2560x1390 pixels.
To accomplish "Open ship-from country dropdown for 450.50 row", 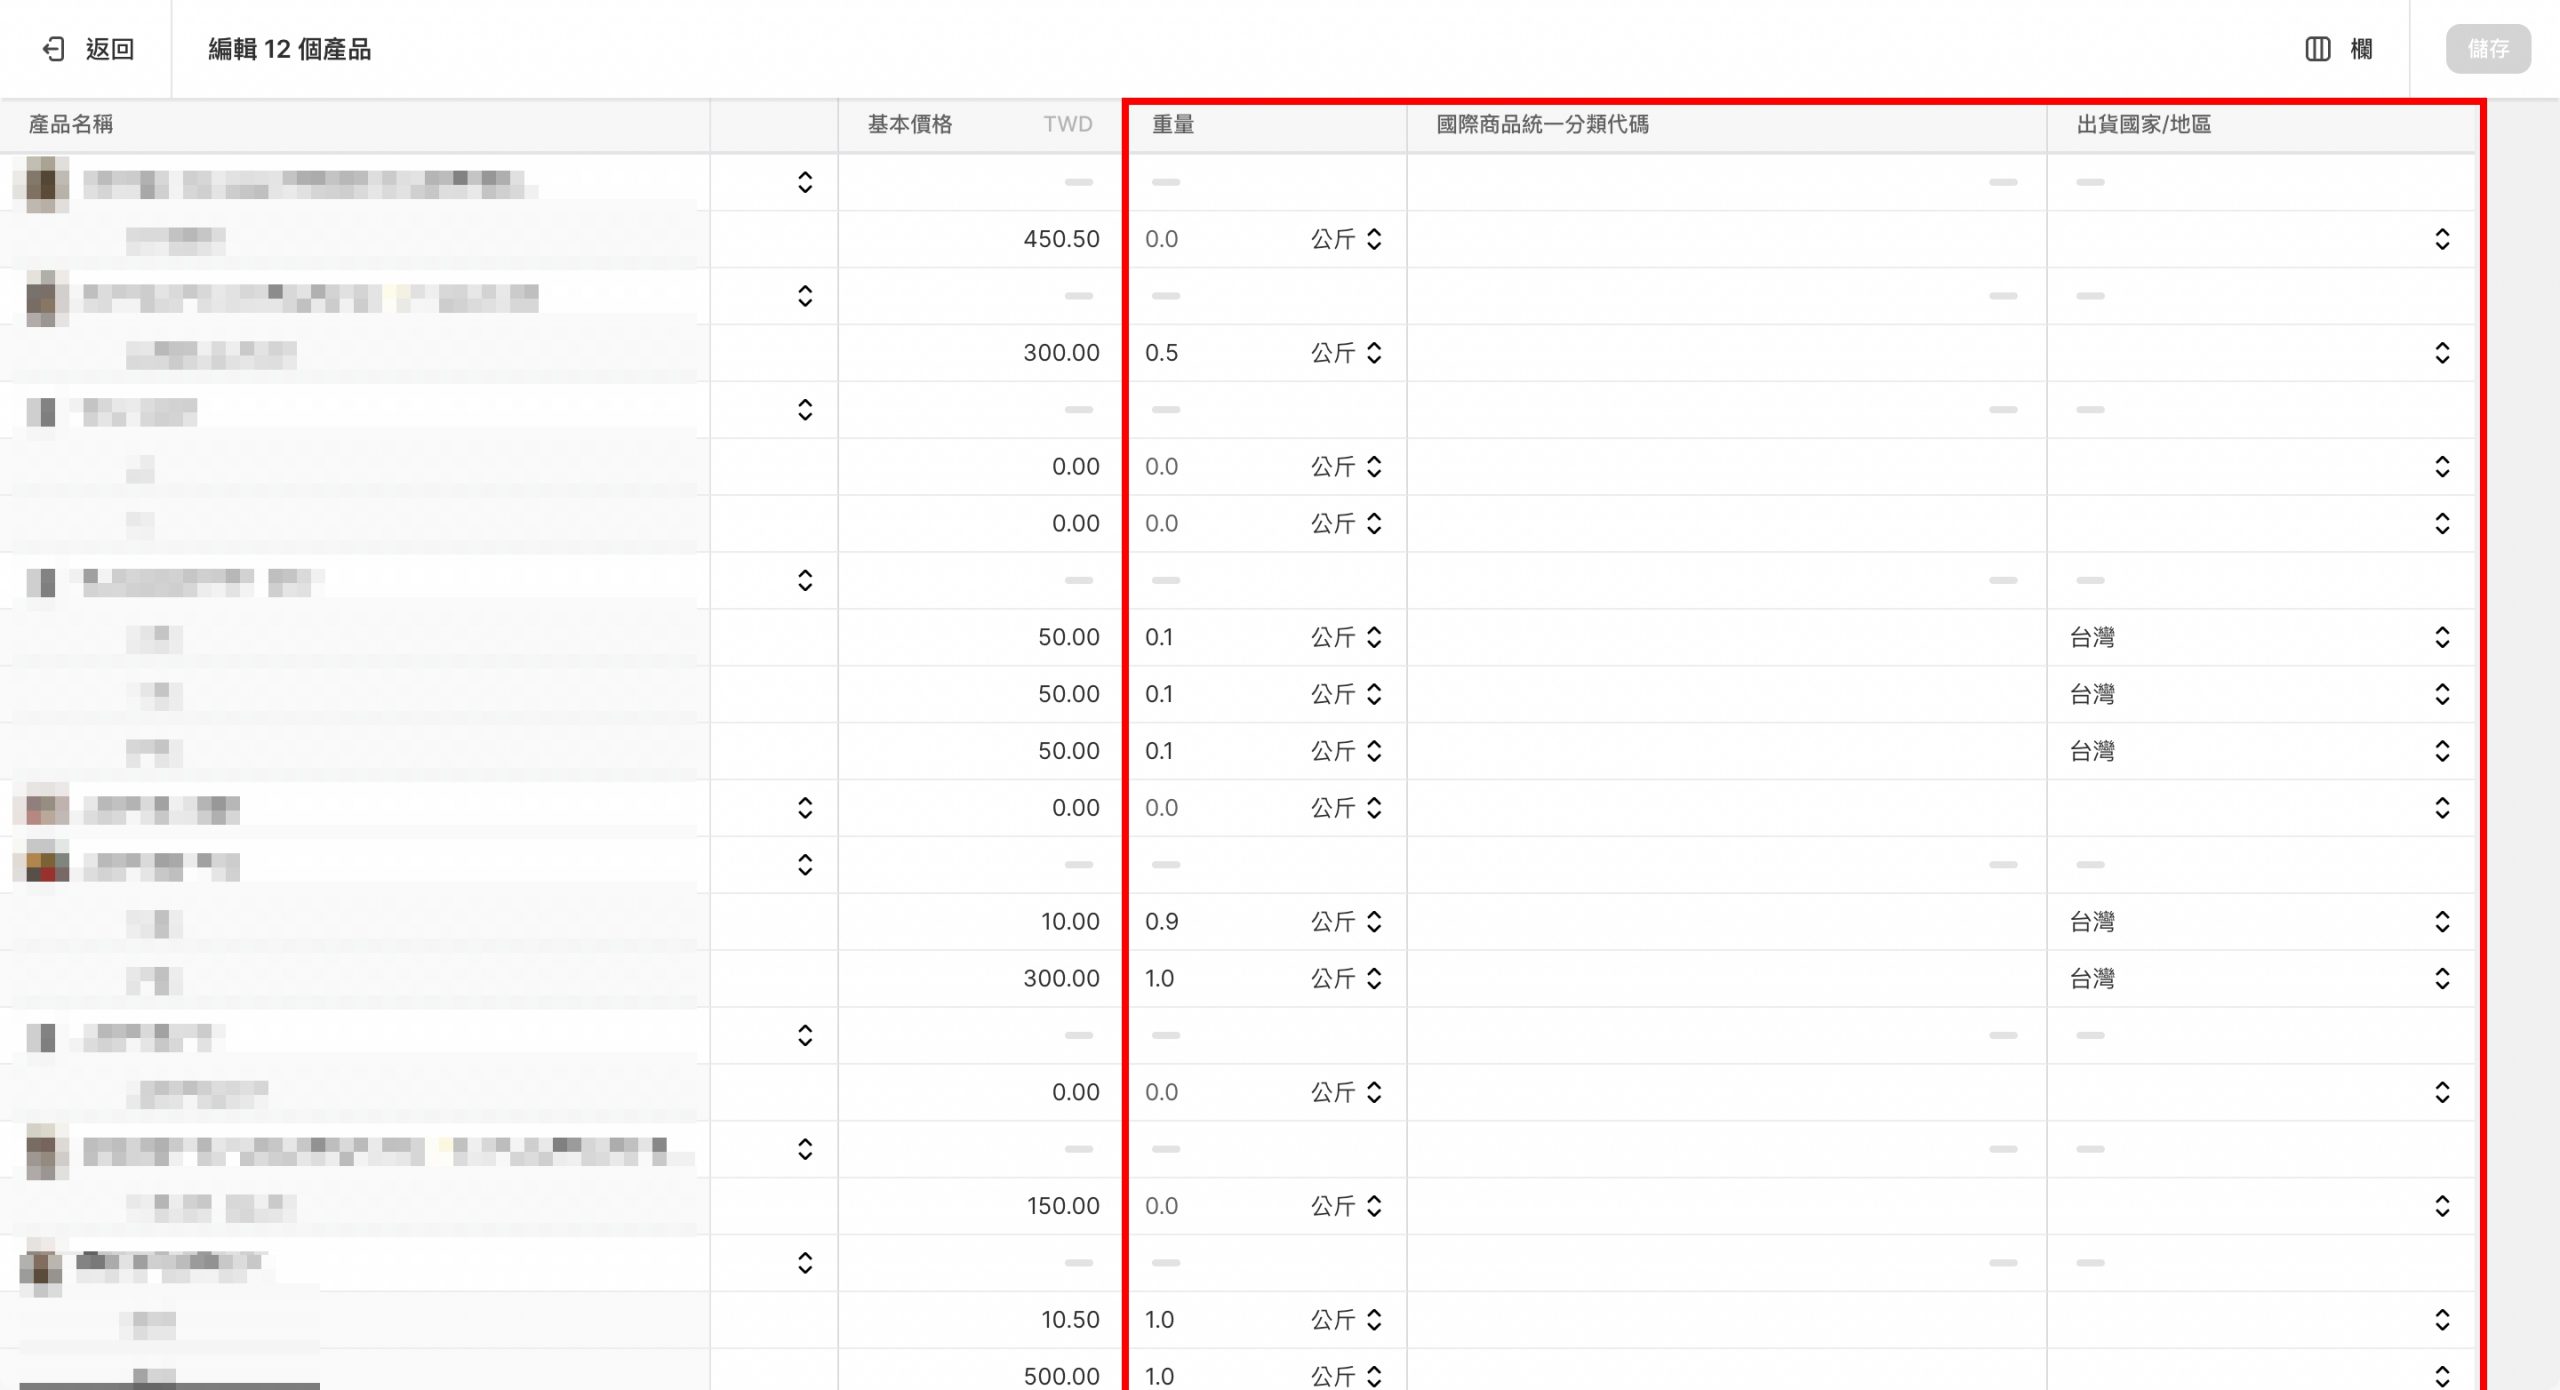I will pos(2442,239).
